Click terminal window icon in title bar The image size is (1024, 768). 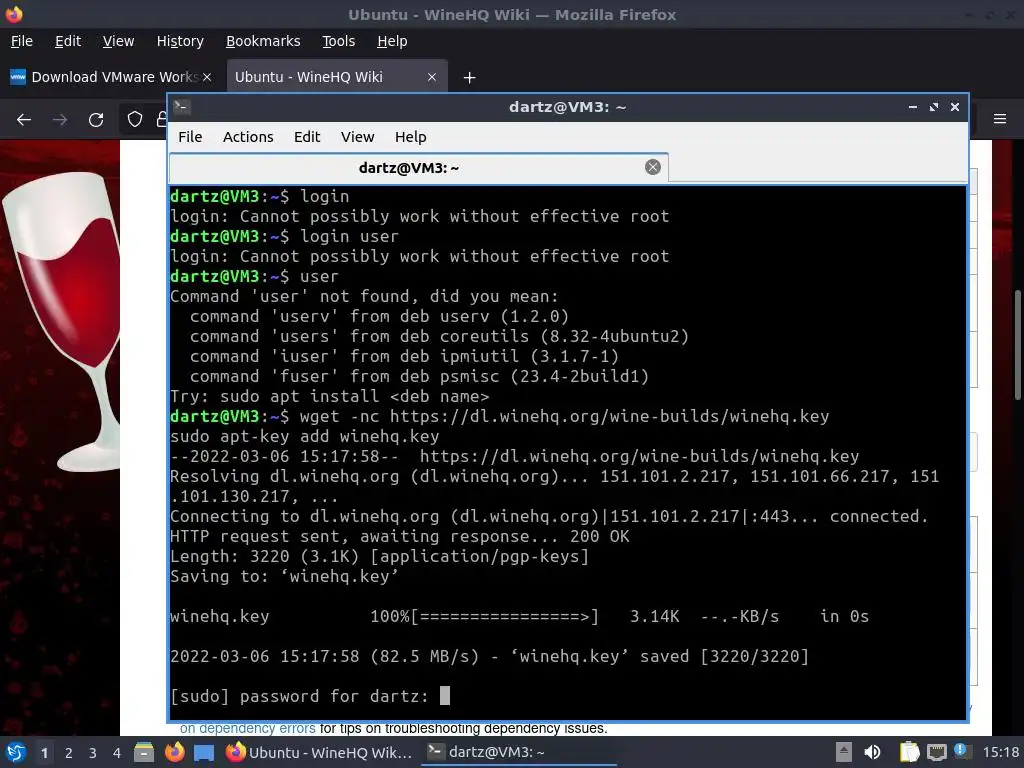[182, 107]
